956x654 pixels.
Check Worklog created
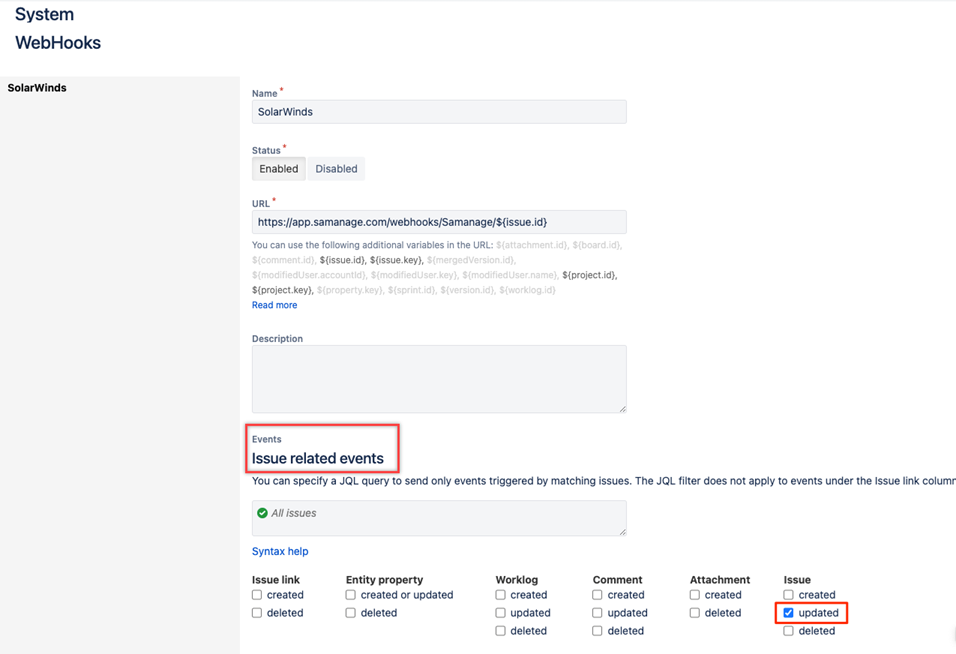click(501, 595)
